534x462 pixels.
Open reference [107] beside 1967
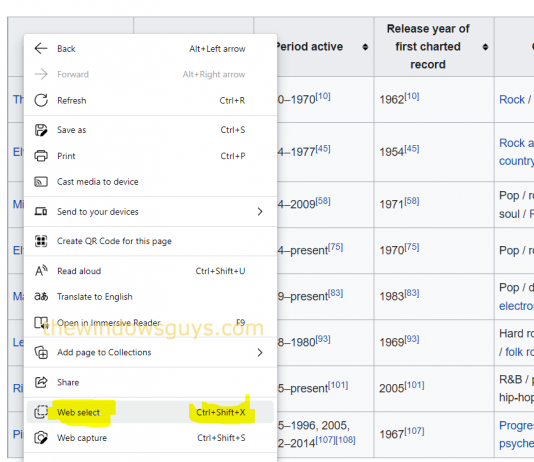(x=414, y=431)
